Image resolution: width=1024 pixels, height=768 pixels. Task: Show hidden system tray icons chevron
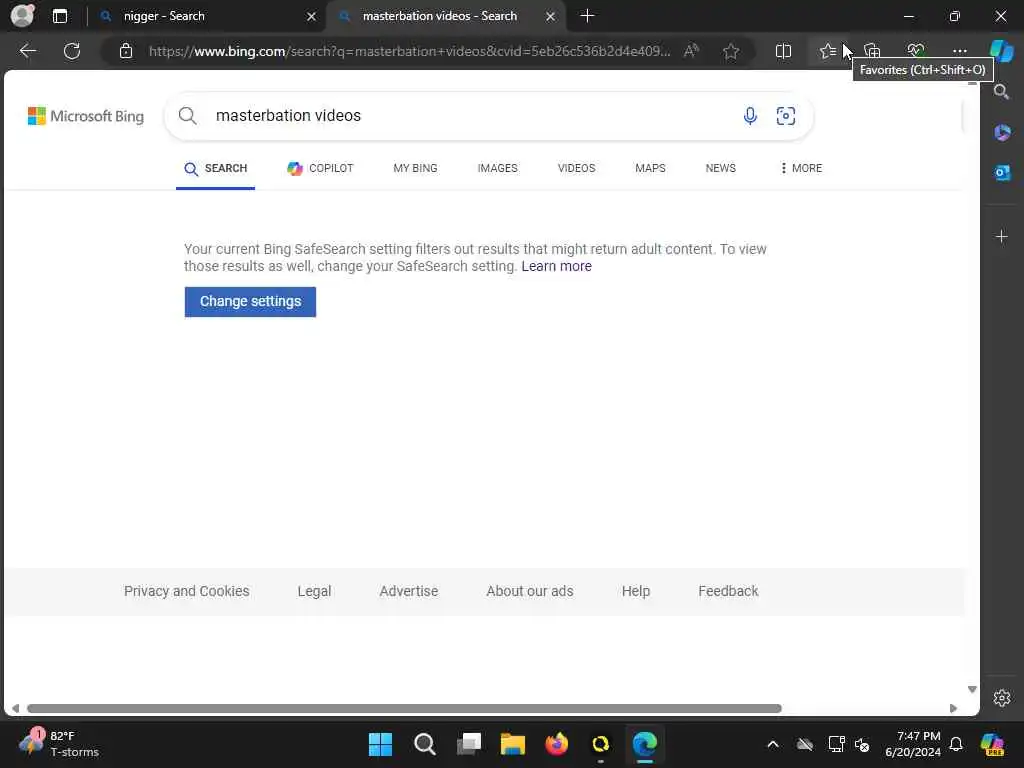click(x=773, y=744)
